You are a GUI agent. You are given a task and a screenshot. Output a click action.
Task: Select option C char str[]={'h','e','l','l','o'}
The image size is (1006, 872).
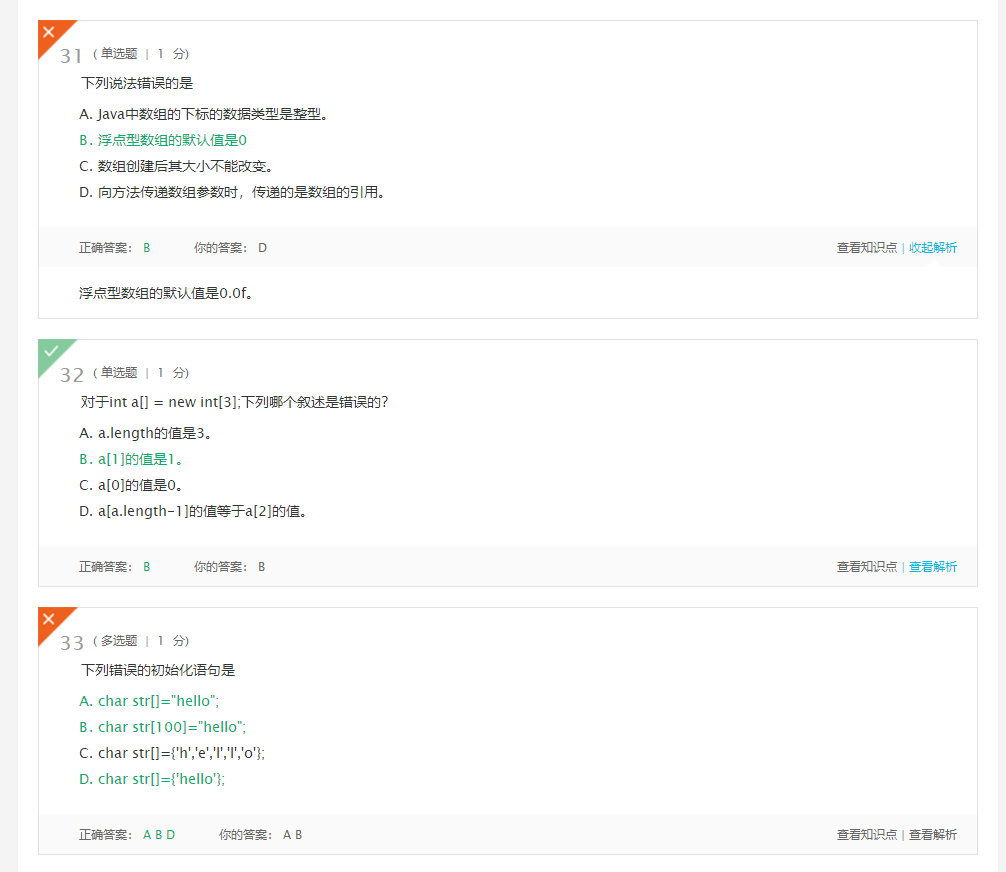tap(173, 753)
